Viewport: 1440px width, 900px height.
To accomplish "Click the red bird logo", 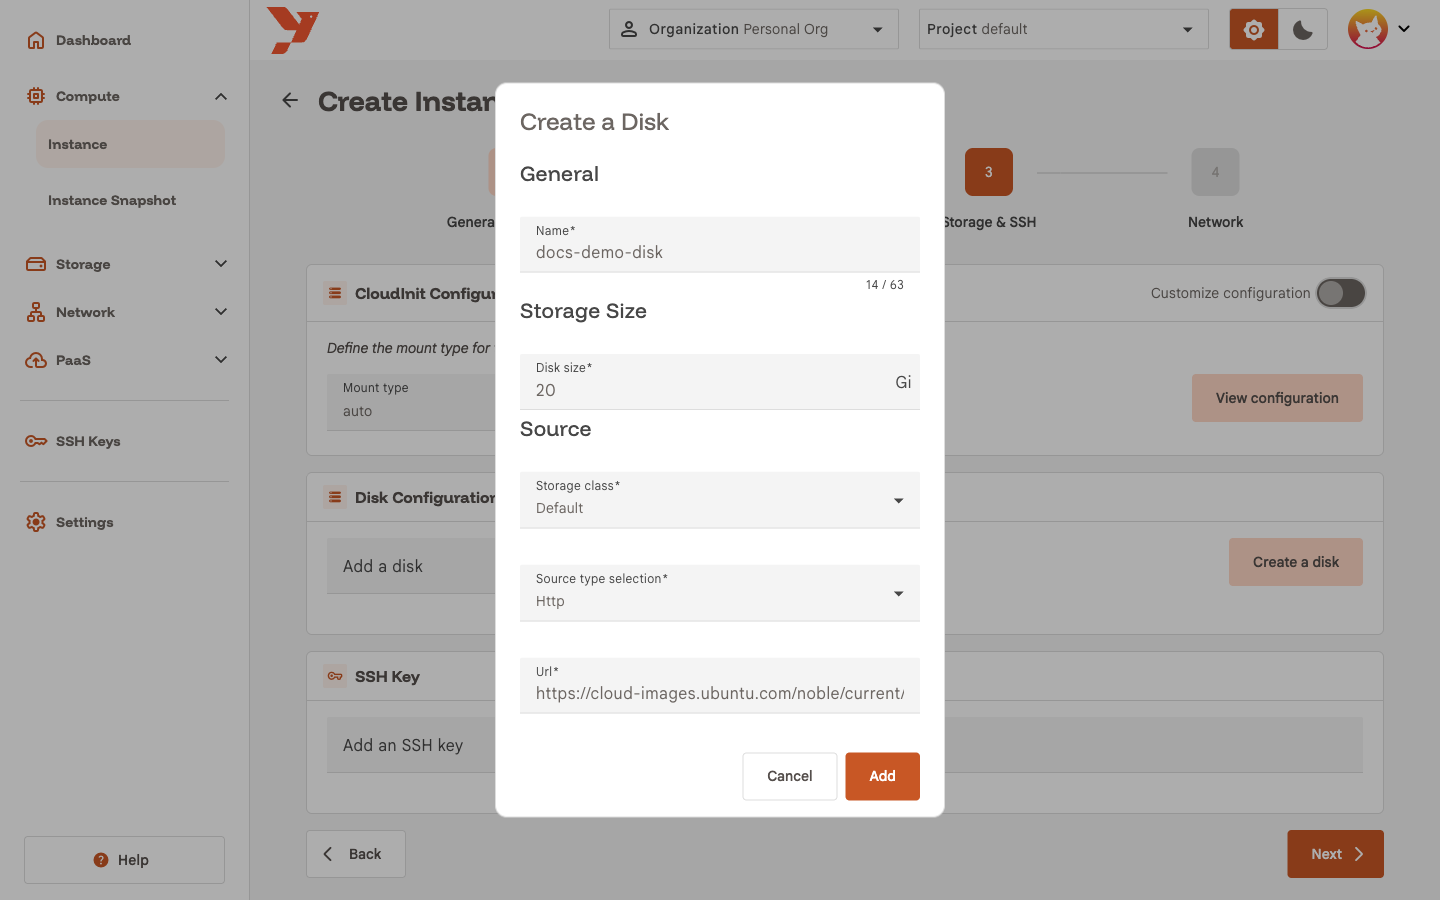I will point(292,30).
